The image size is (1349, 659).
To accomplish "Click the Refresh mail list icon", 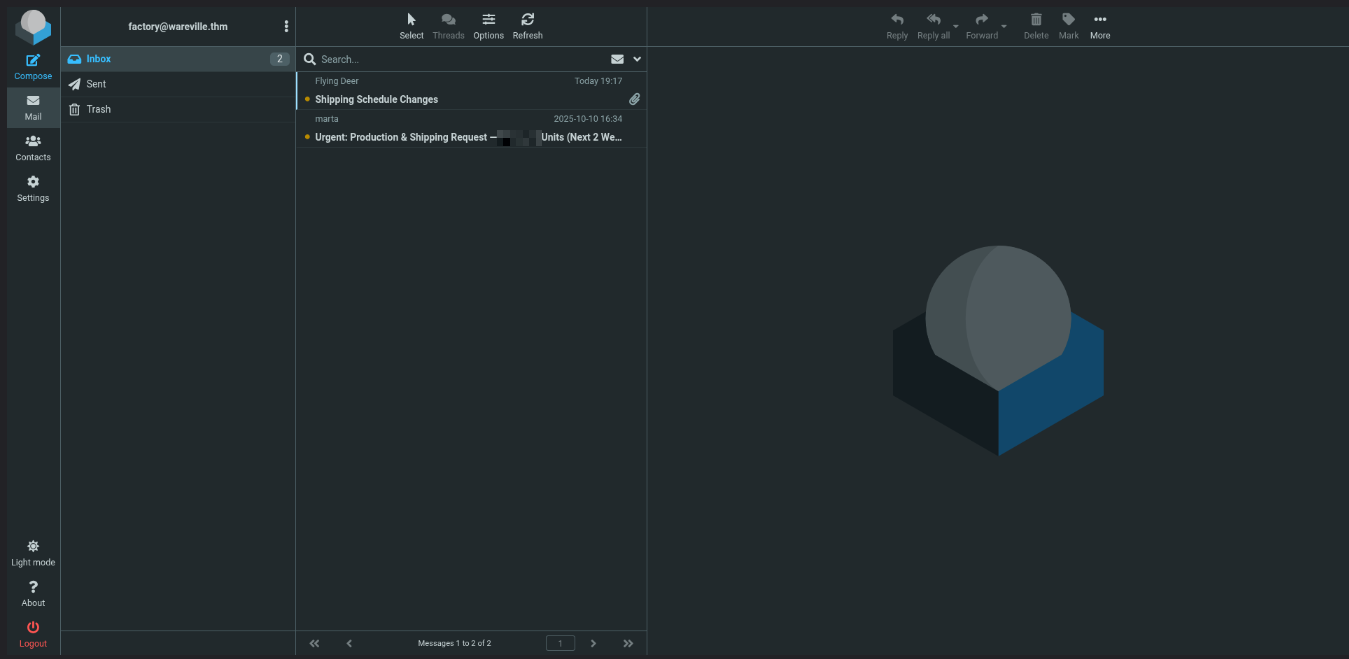I will (x=527, y=25).
